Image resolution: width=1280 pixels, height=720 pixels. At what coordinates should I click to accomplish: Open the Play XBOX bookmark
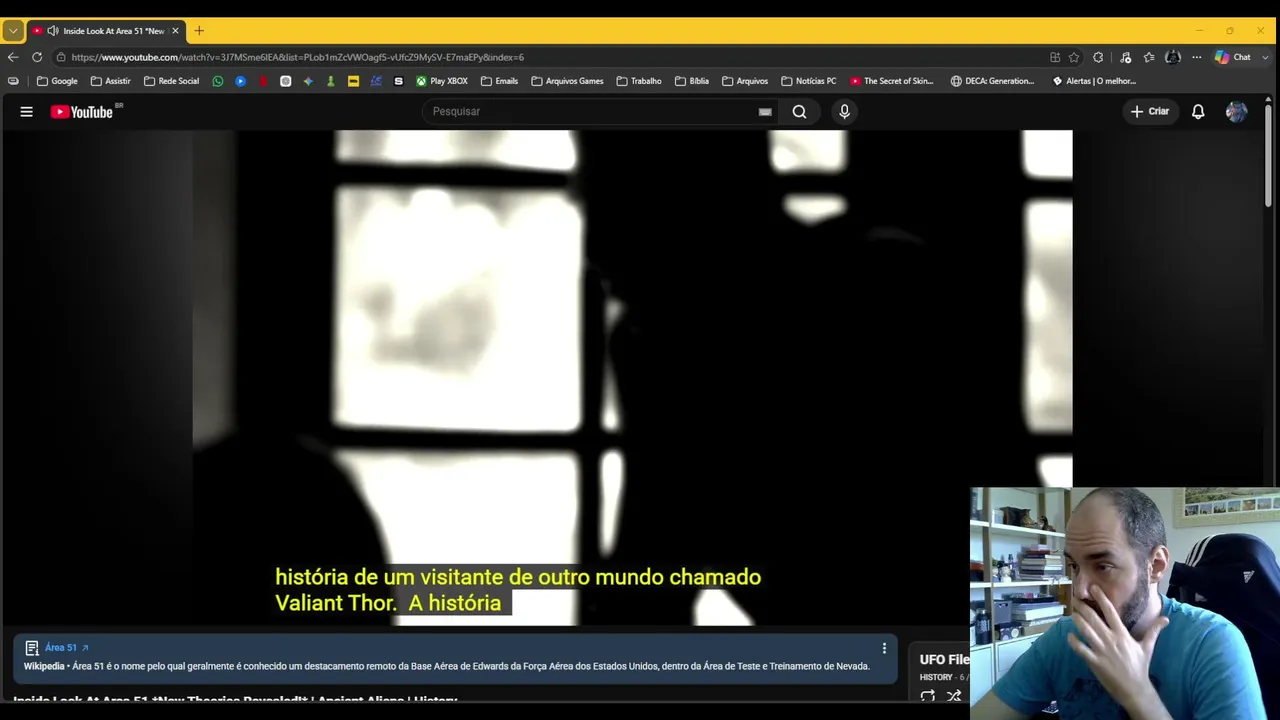[x=442, y=81]
